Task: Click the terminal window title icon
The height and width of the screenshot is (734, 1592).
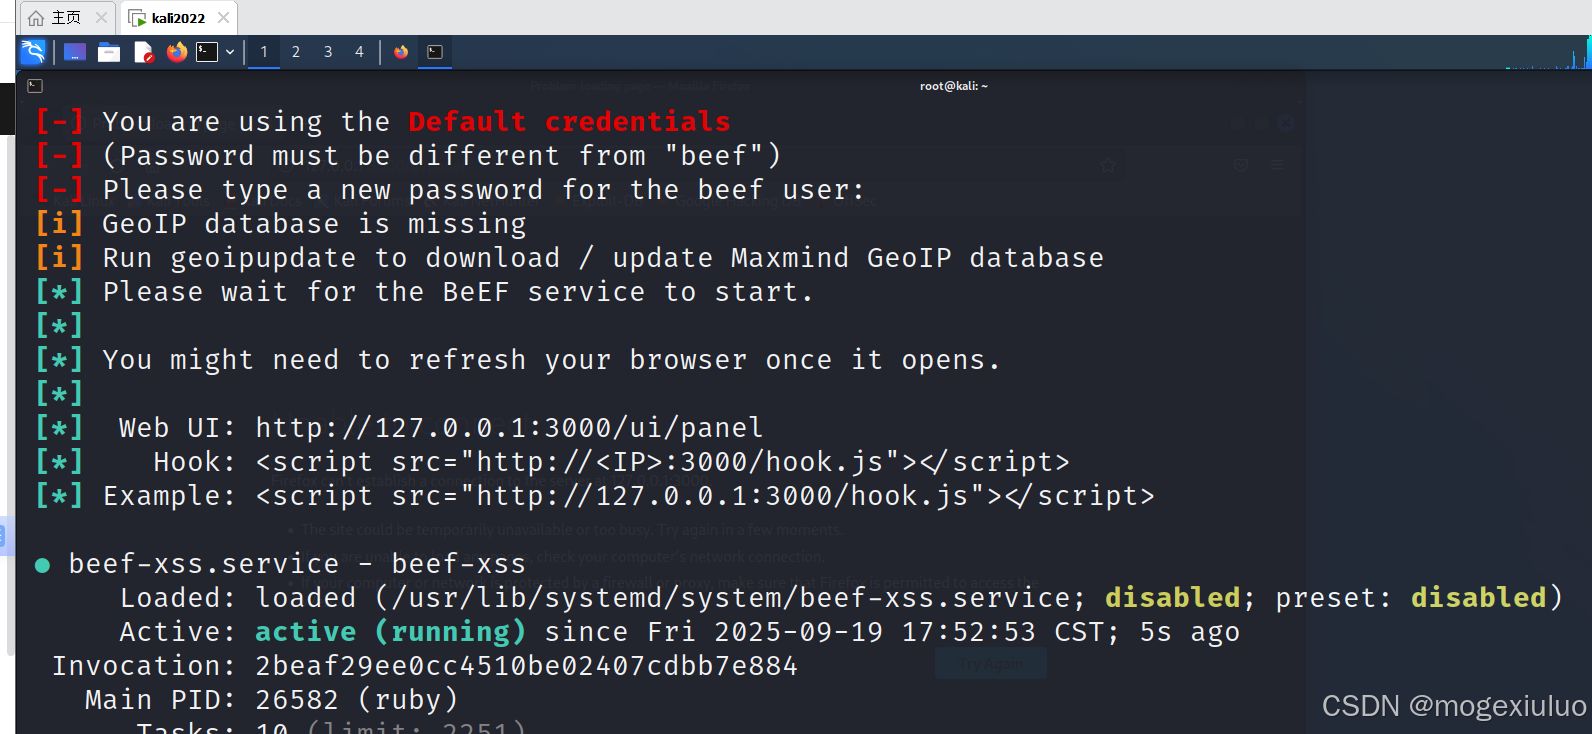Action: (35, 86)
